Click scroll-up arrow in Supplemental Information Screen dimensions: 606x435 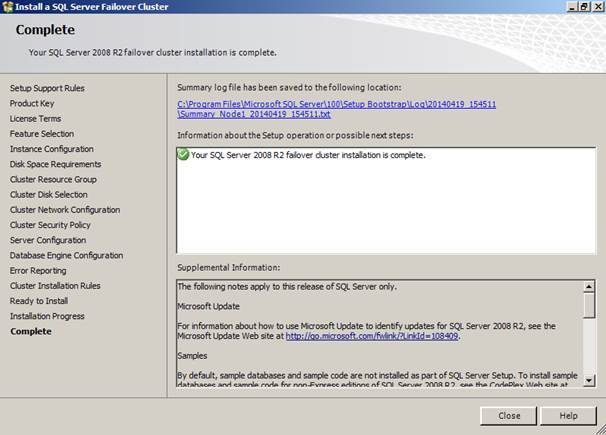[589, 286]
